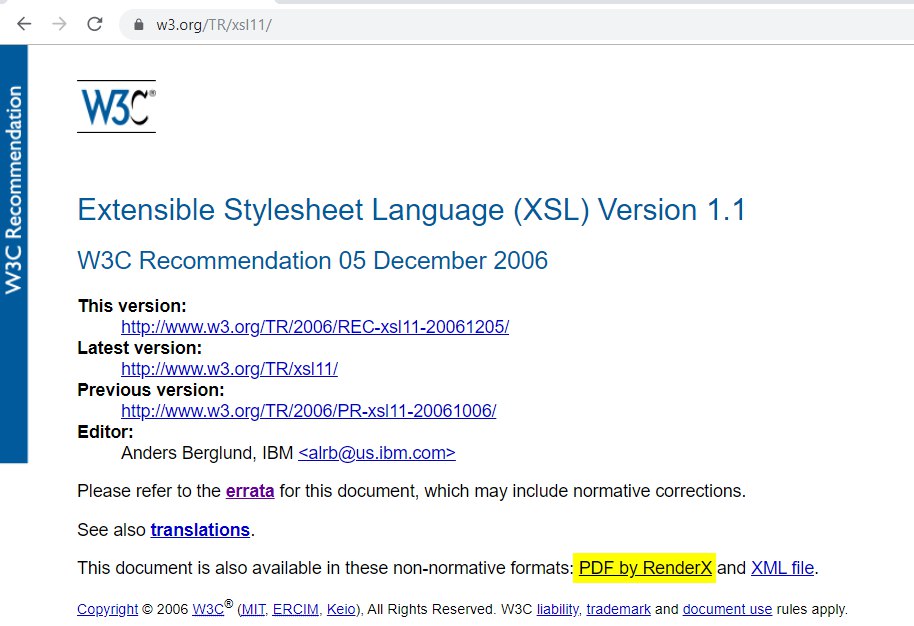This screenshot has height=626, width=914.
Task: Open the XML file link
Action: click(782, 568)
